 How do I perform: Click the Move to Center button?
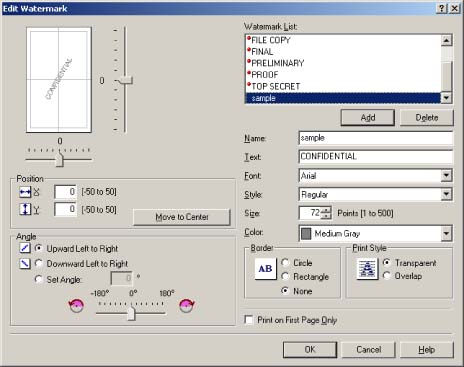tap(182, 217)
